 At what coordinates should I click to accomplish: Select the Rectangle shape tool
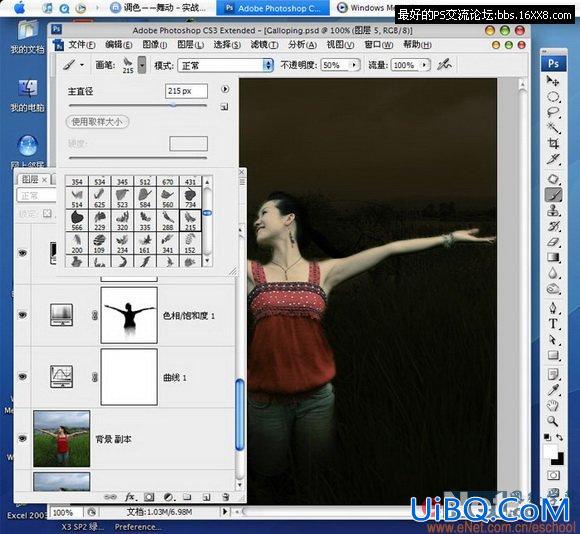coord(553,355)
